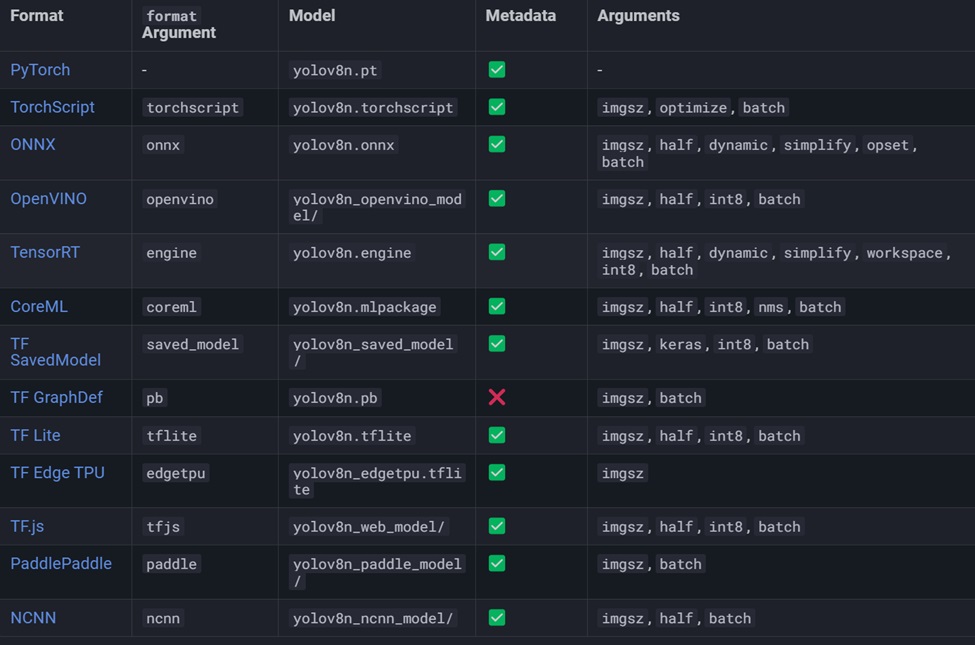Click "imgsz" in the TF Edge TPU row
This screenshot has width=975, height=645.
click(622, 473)
